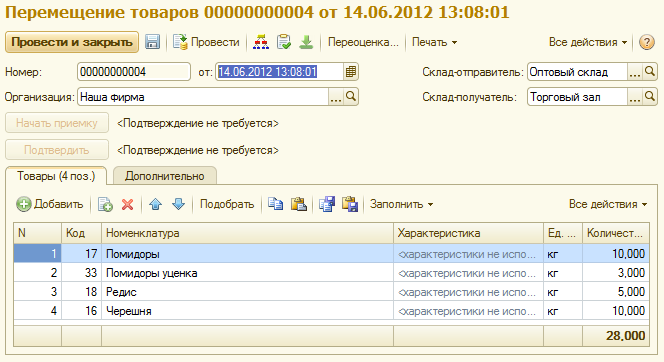Click the Ед. ... unit column header
Screen dimensions: 664x362
coord(563,233)
